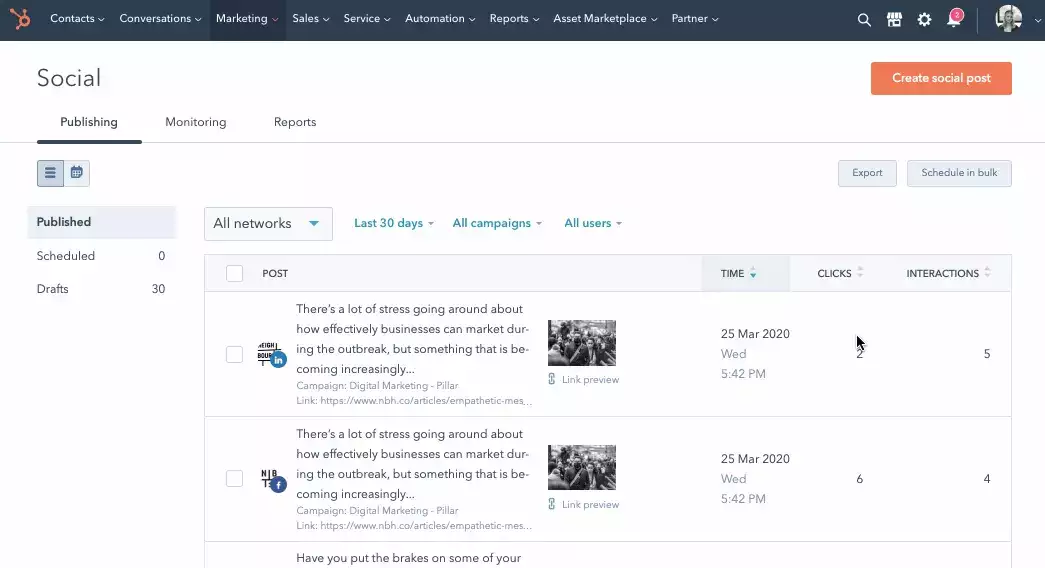1045x568 pixels.
Task: Select the LinkedIn post checkbox
Action: [234, 354]
